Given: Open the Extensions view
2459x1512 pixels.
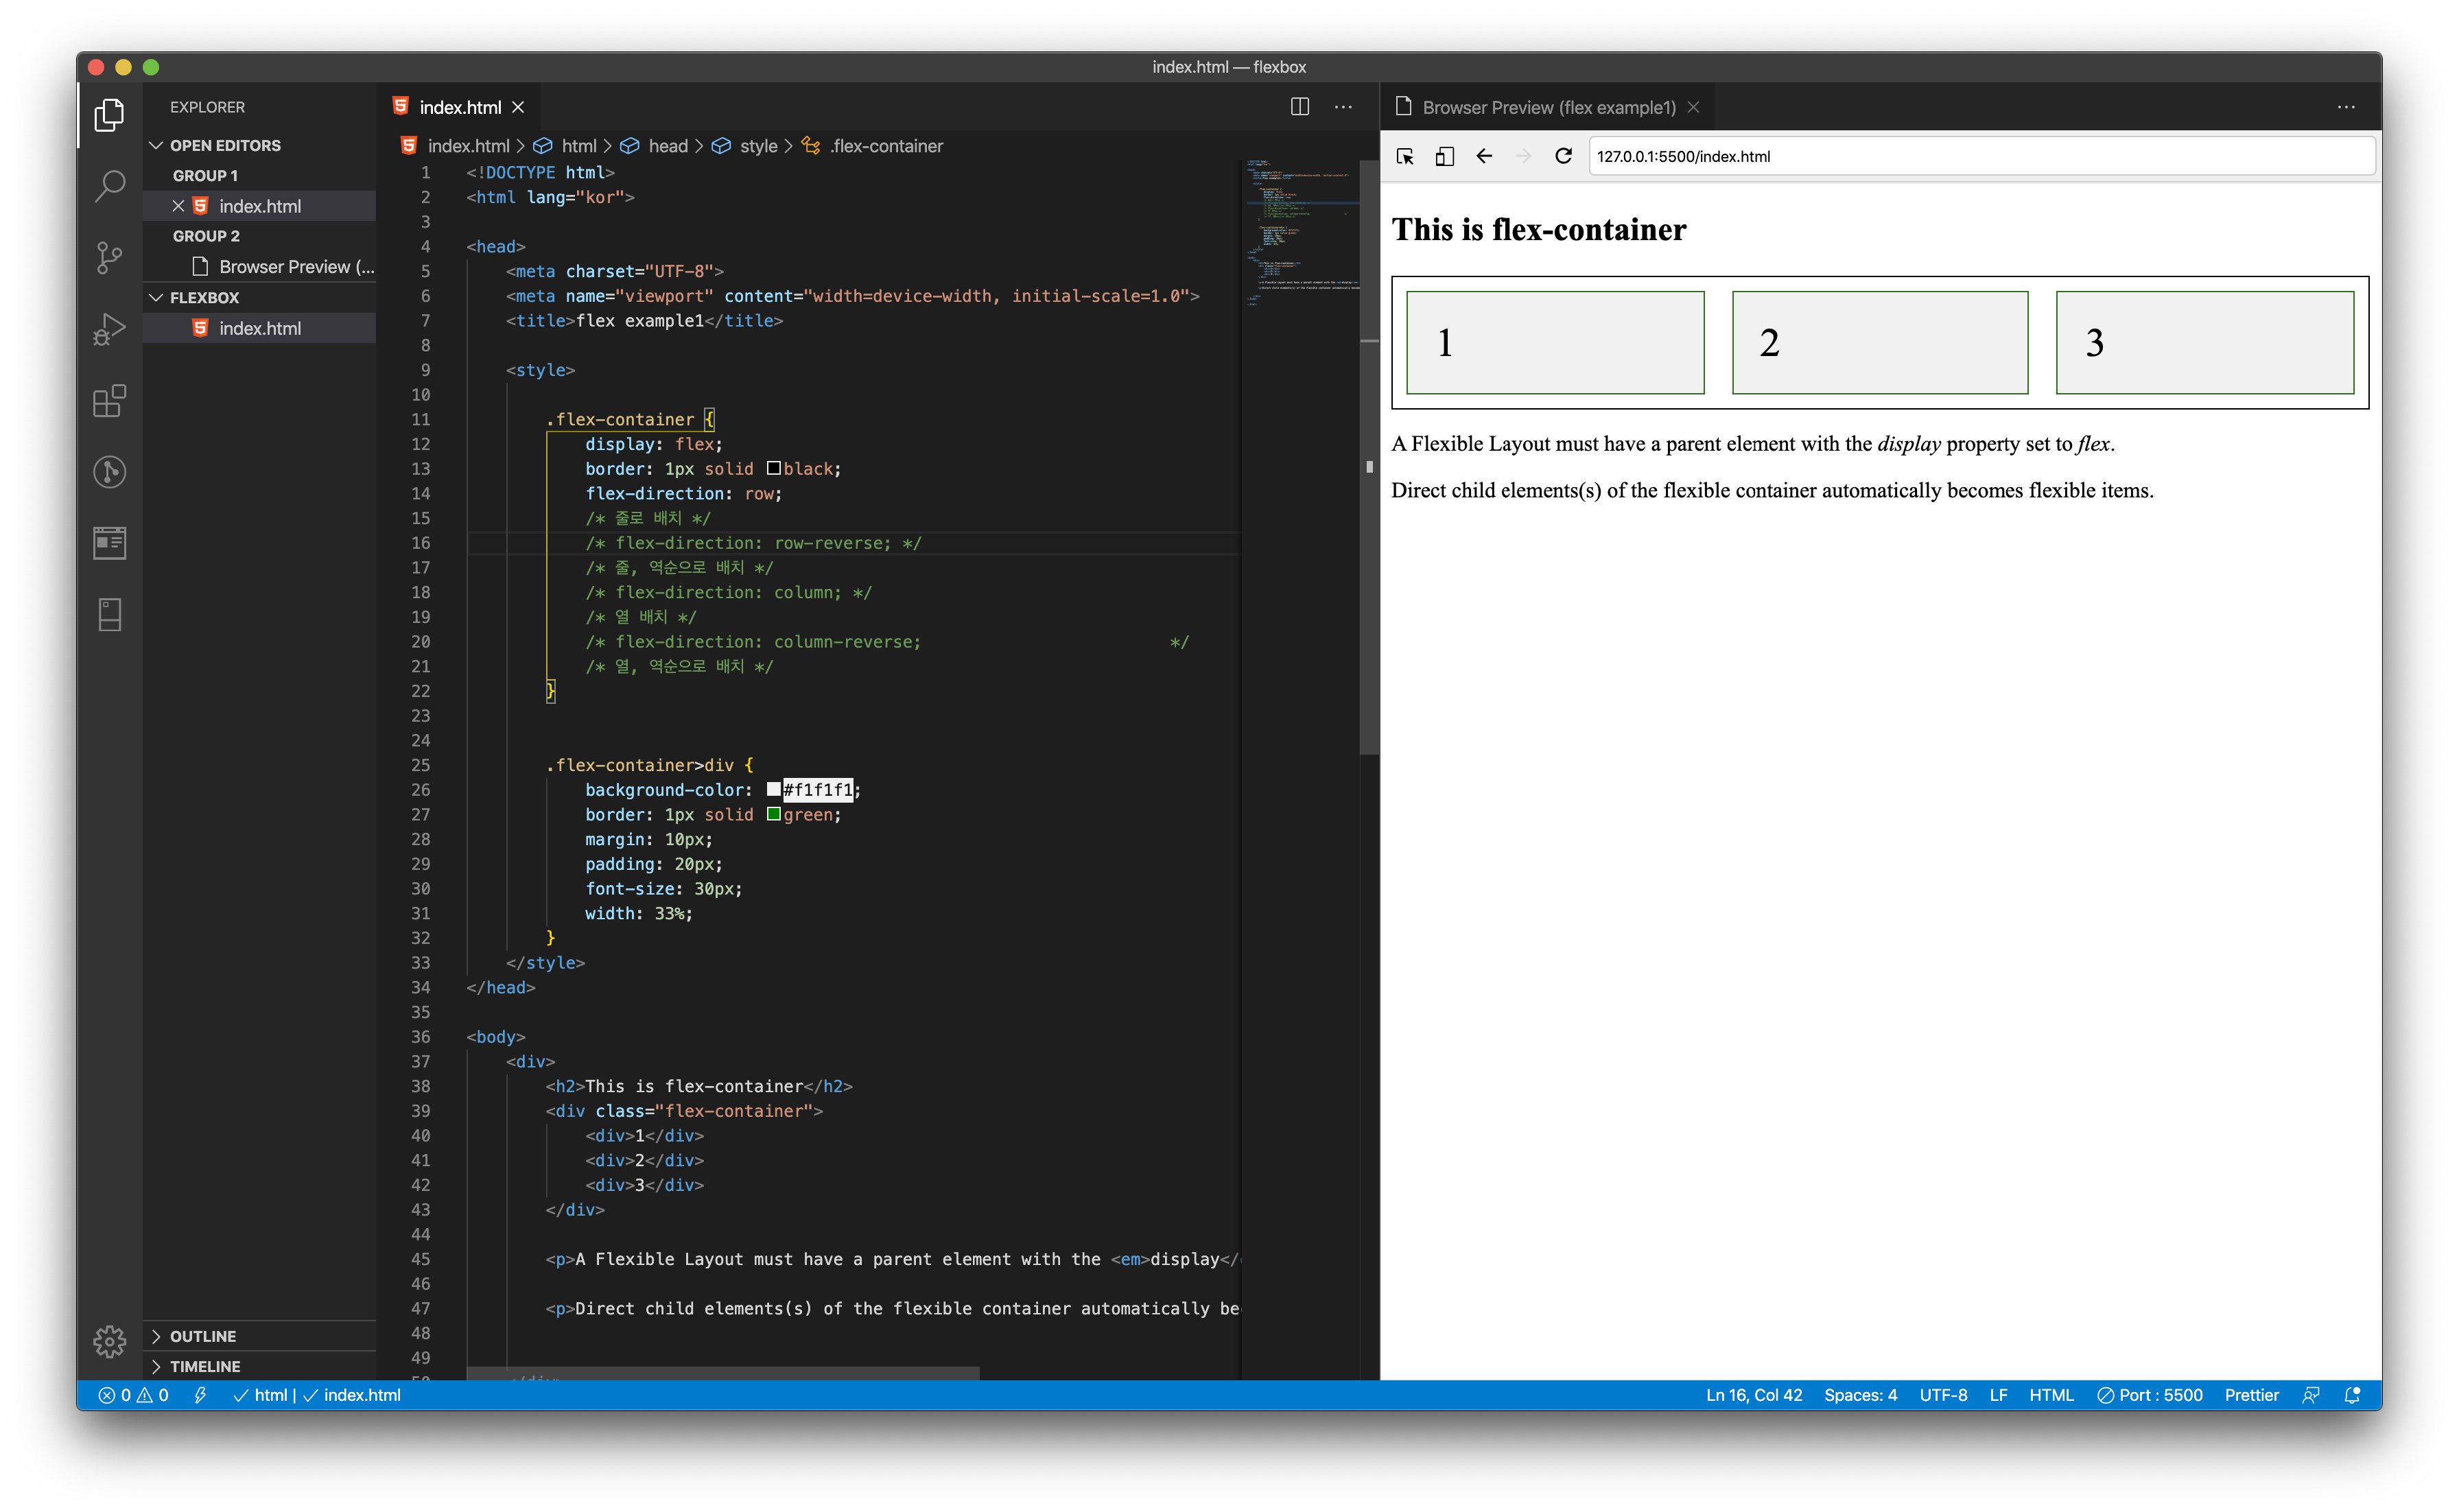Looking at the screenshot, I should 109,401.
